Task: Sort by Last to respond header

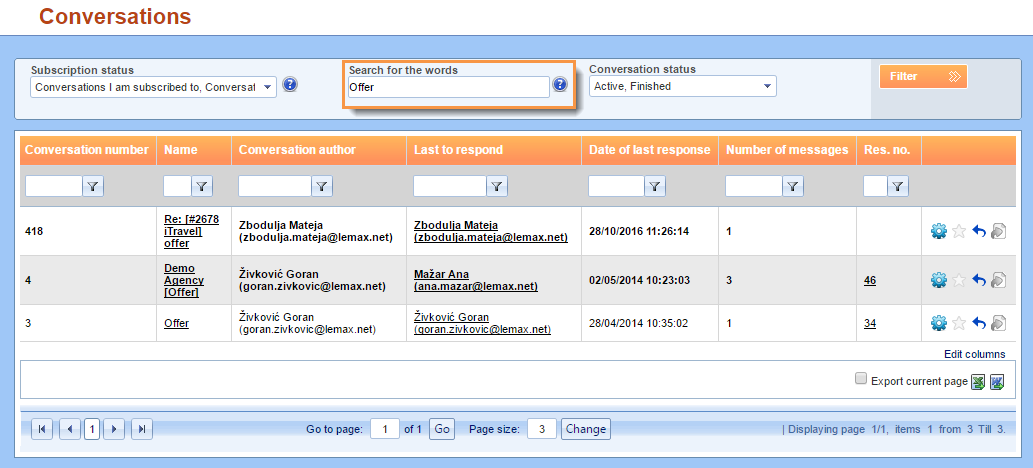Action: [458, 150]
